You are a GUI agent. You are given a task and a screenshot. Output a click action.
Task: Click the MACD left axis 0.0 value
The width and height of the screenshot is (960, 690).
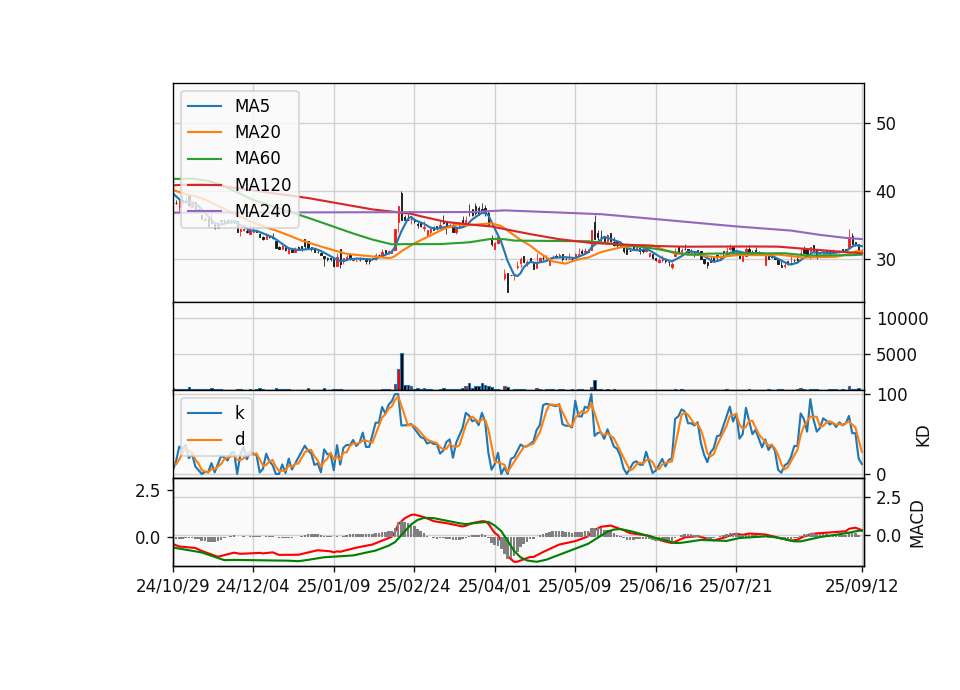coord(148,538)
